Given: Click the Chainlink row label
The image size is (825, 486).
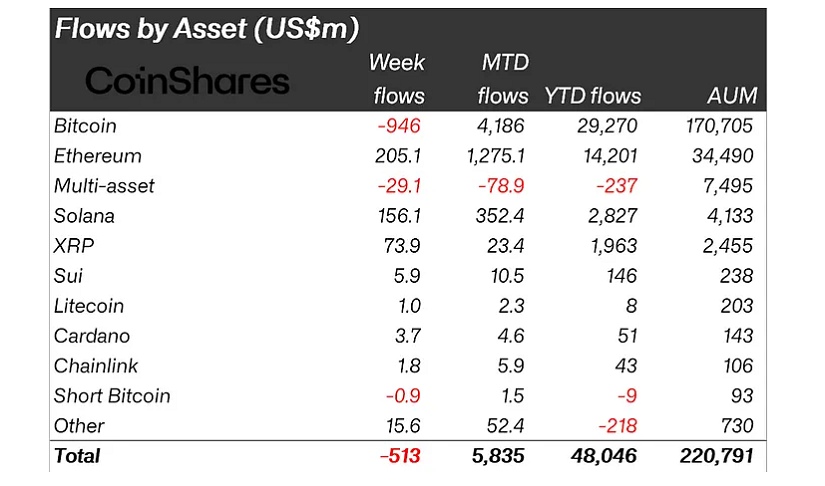Looking at the screenshot, I should pyautogui.click(x=95, y=366).
